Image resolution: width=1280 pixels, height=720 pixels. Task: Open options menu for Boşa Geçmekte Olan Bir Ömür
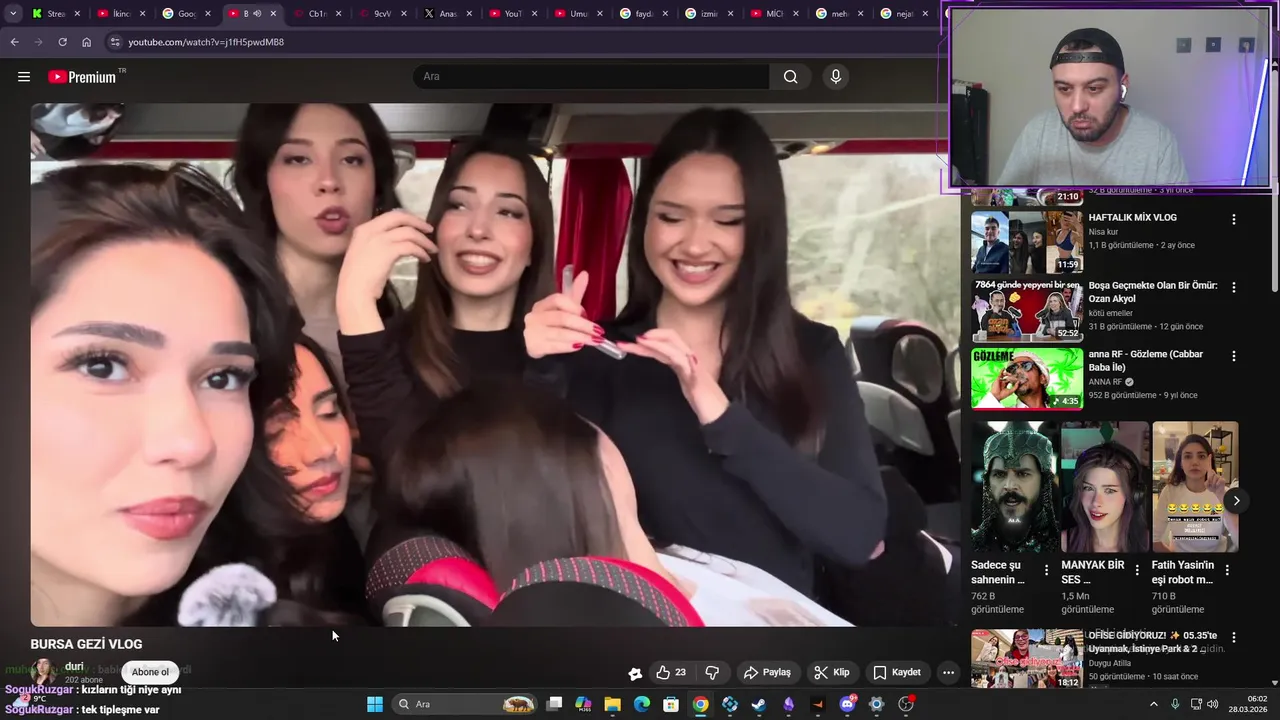click(1233, 287)
